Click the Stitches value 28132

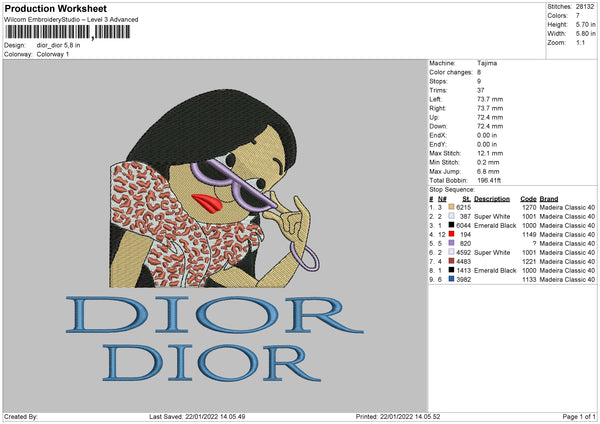(585, 7)
